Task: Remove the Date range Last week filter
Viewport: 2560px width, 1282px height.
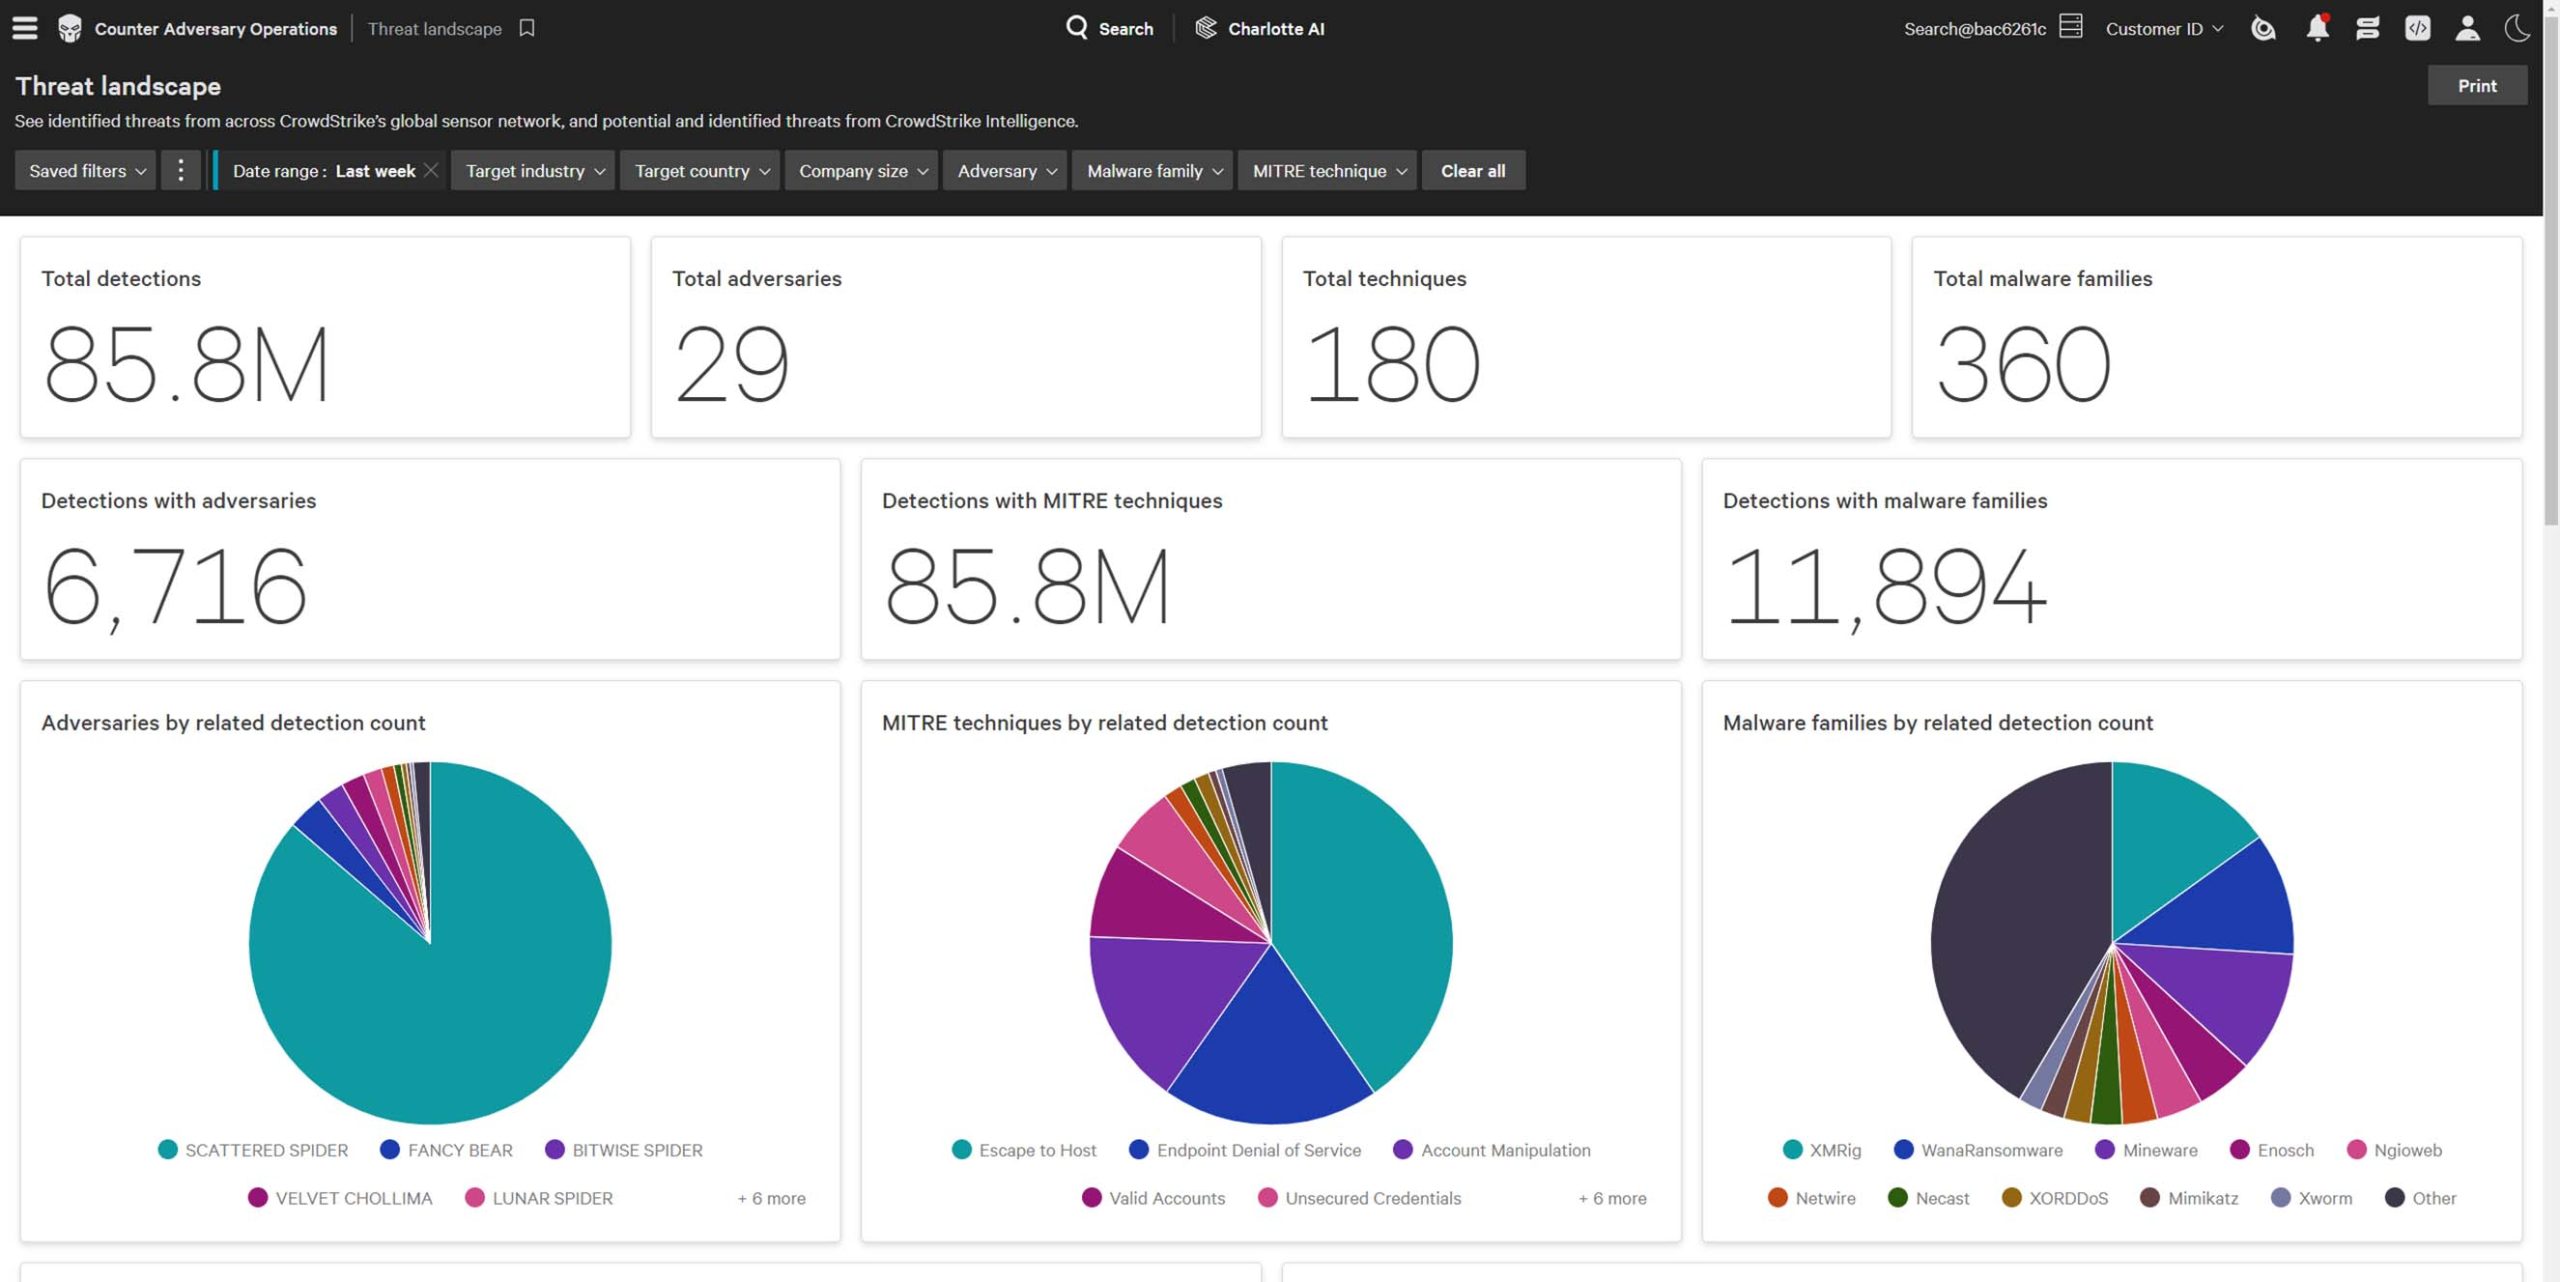Action: pyautogui.click(x=431, y=170)
